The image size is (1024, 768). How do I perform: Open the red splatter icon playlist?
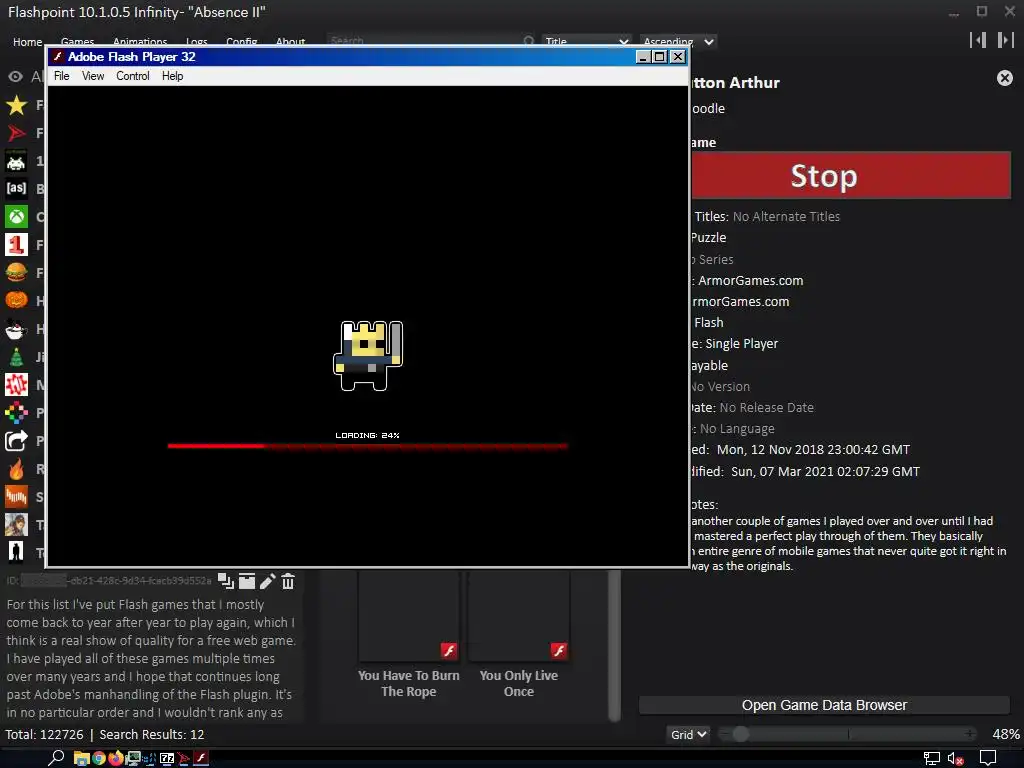(16, 385)
